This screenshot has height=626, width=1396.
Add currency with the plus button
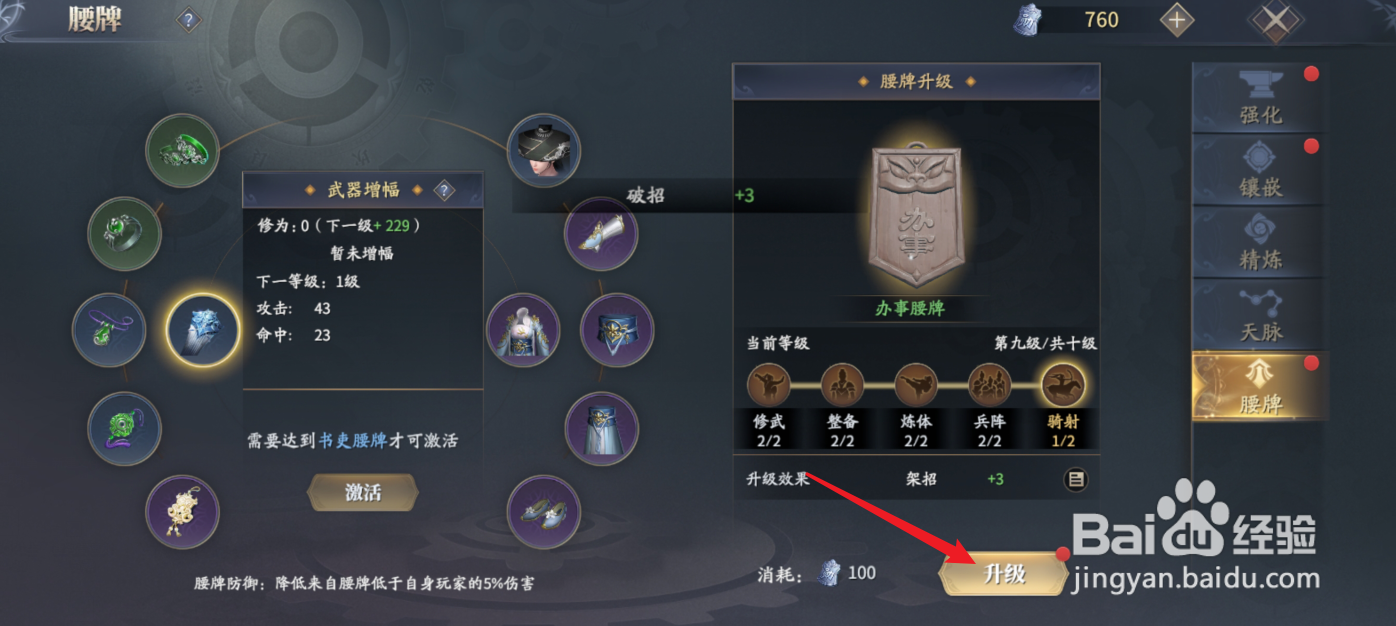click(x=1177, y=19)
